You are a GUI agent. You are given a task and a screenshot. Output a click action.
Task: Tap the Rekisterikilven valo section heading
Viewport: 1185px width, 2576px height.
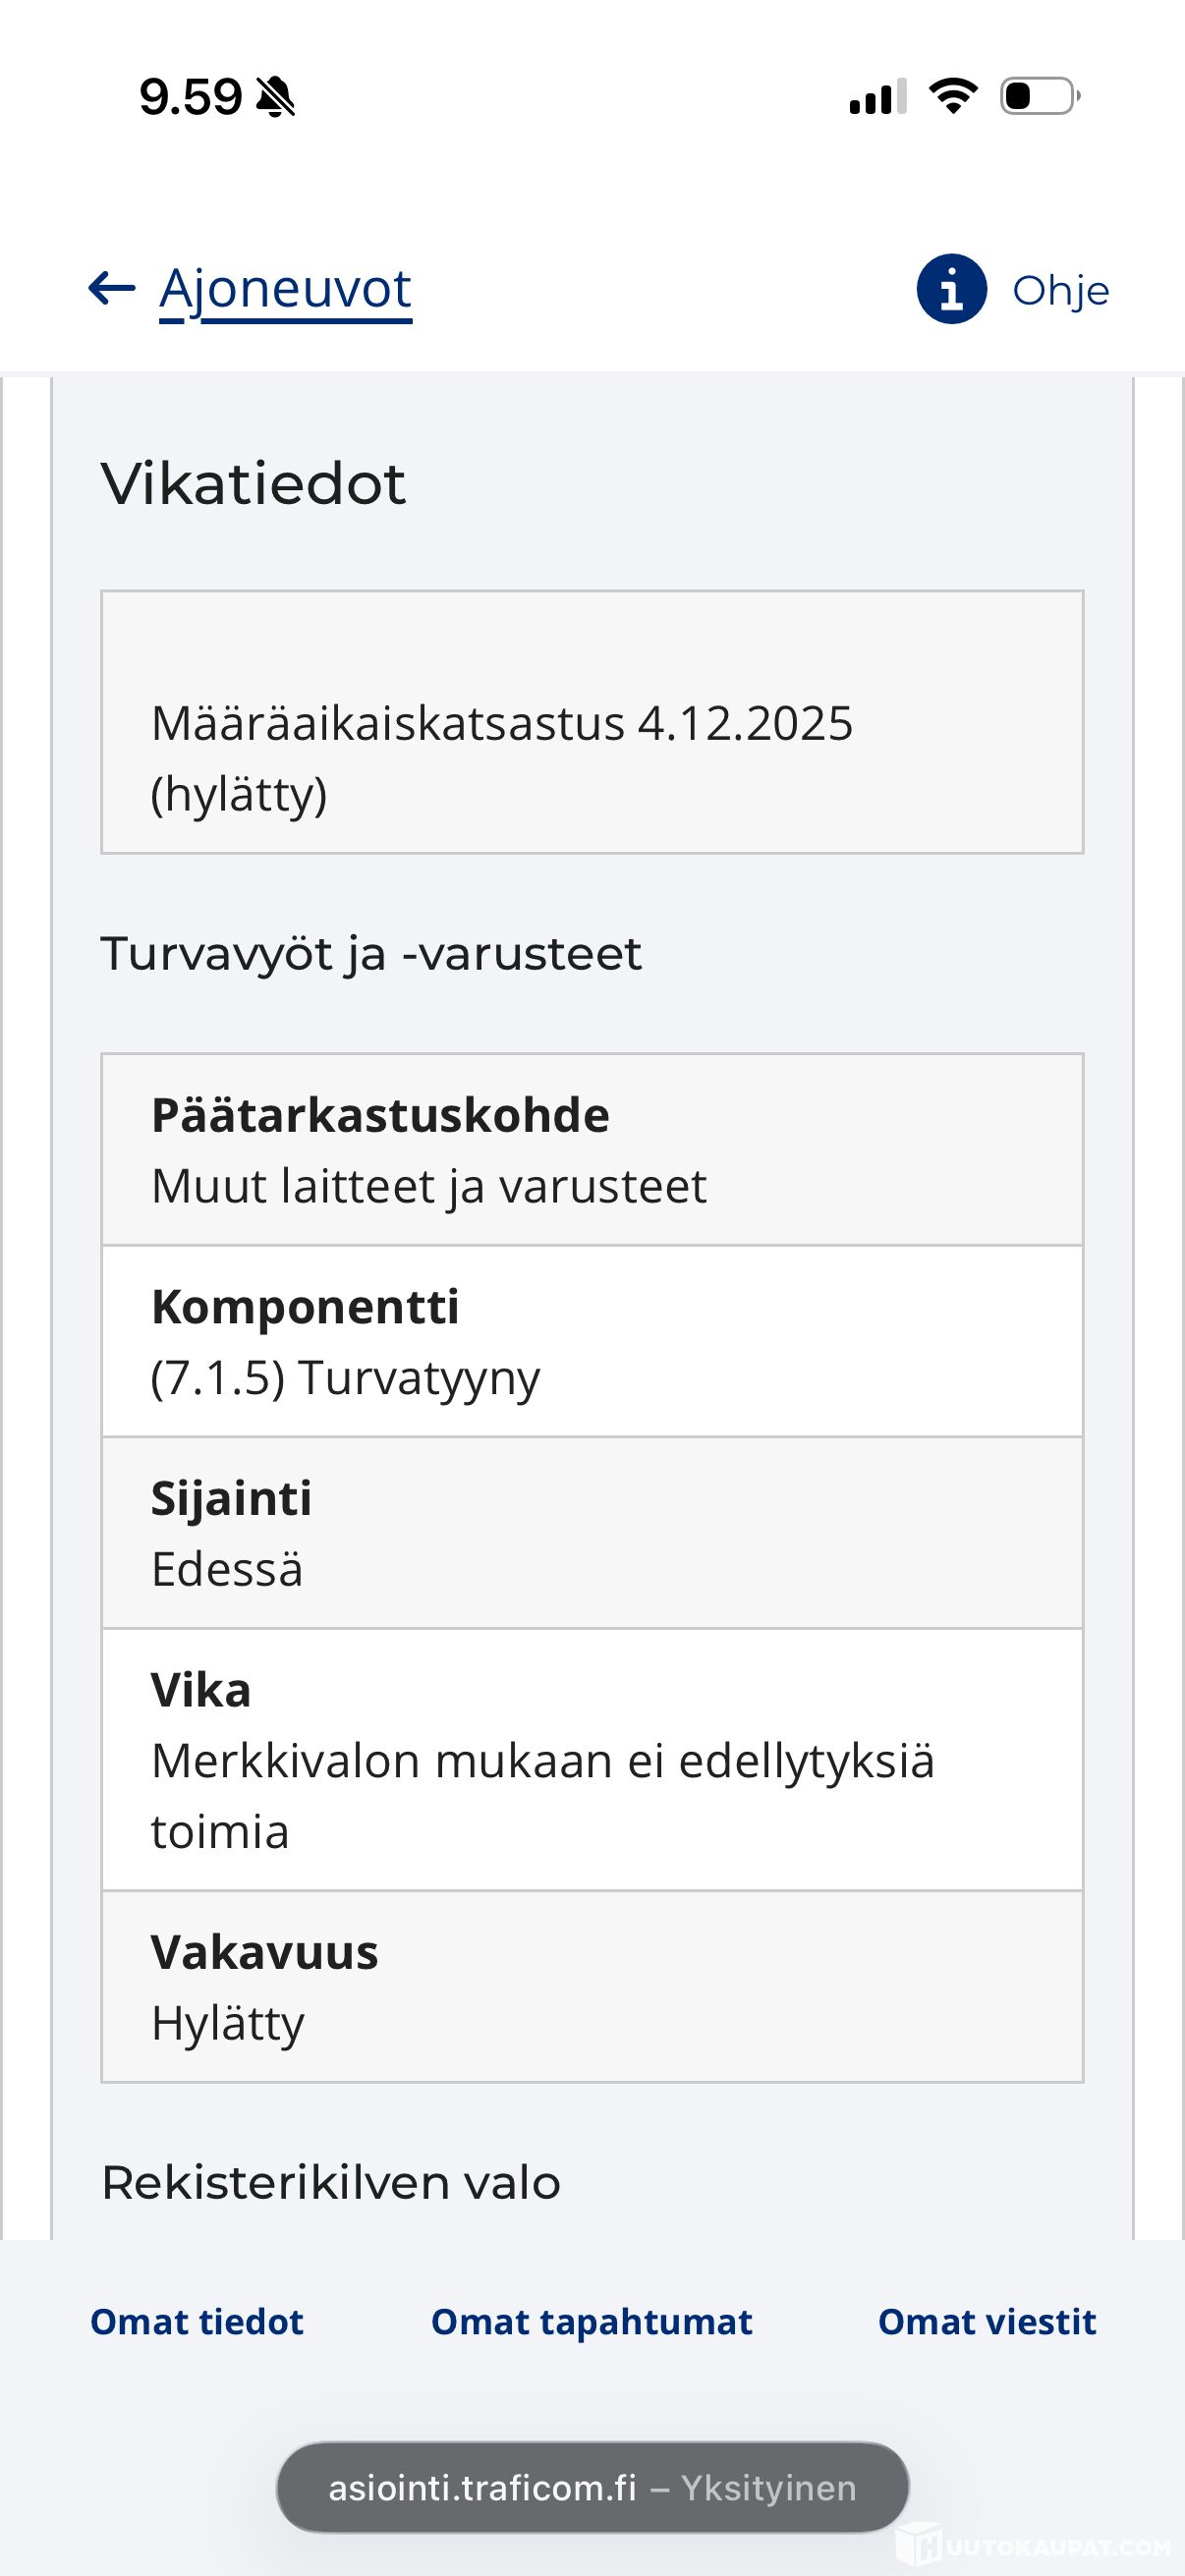click(x=331, y=2182)
